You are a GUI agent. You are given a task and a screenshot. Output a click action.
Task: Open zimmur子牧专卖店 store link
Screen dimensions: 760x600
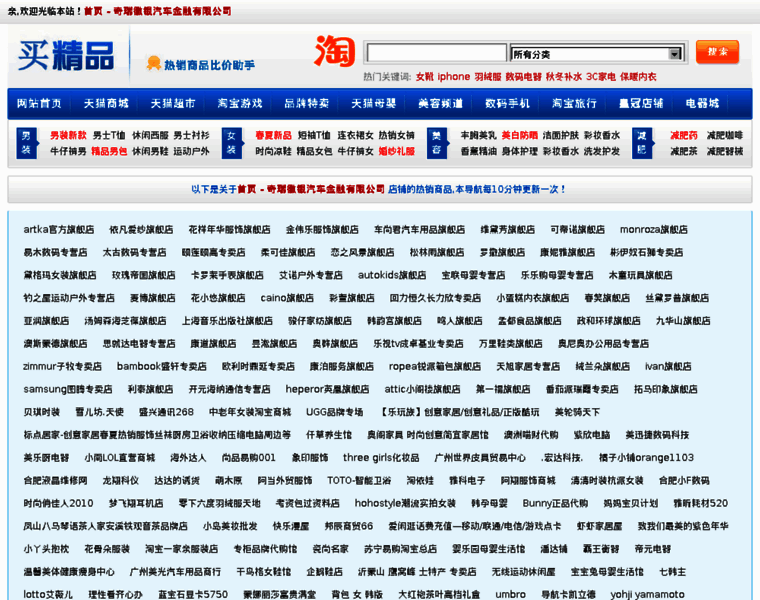click(63, 366)
